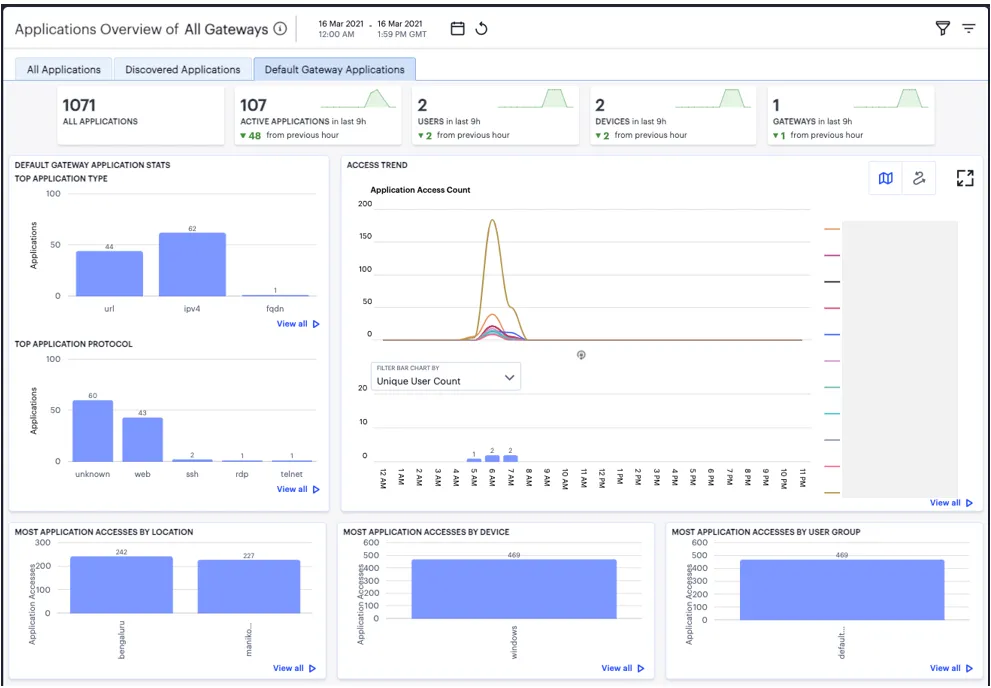Click View all for accesses by Location
This screenshot has height=688, width=991.
pyautogui.click(x=295, y=668)
